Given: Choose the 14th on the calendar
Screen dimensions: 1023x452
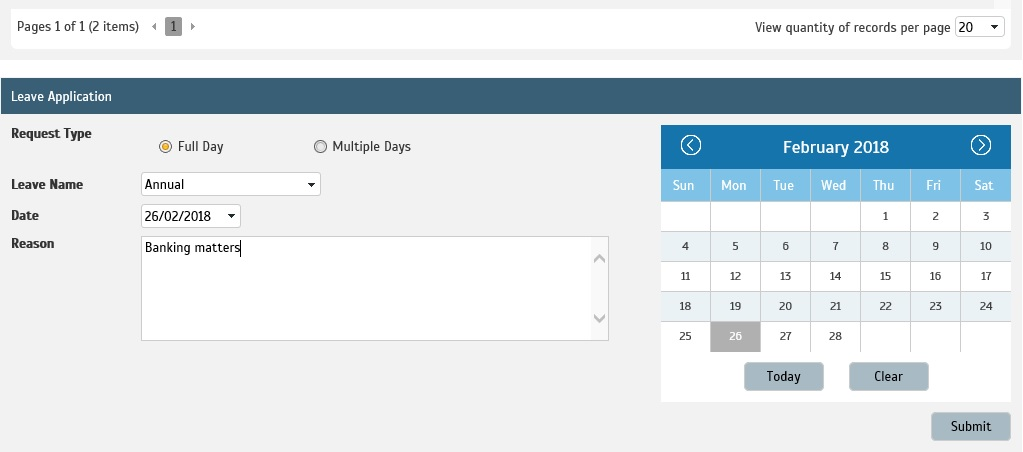Looking at the screenshot, I should click(835, 277).
